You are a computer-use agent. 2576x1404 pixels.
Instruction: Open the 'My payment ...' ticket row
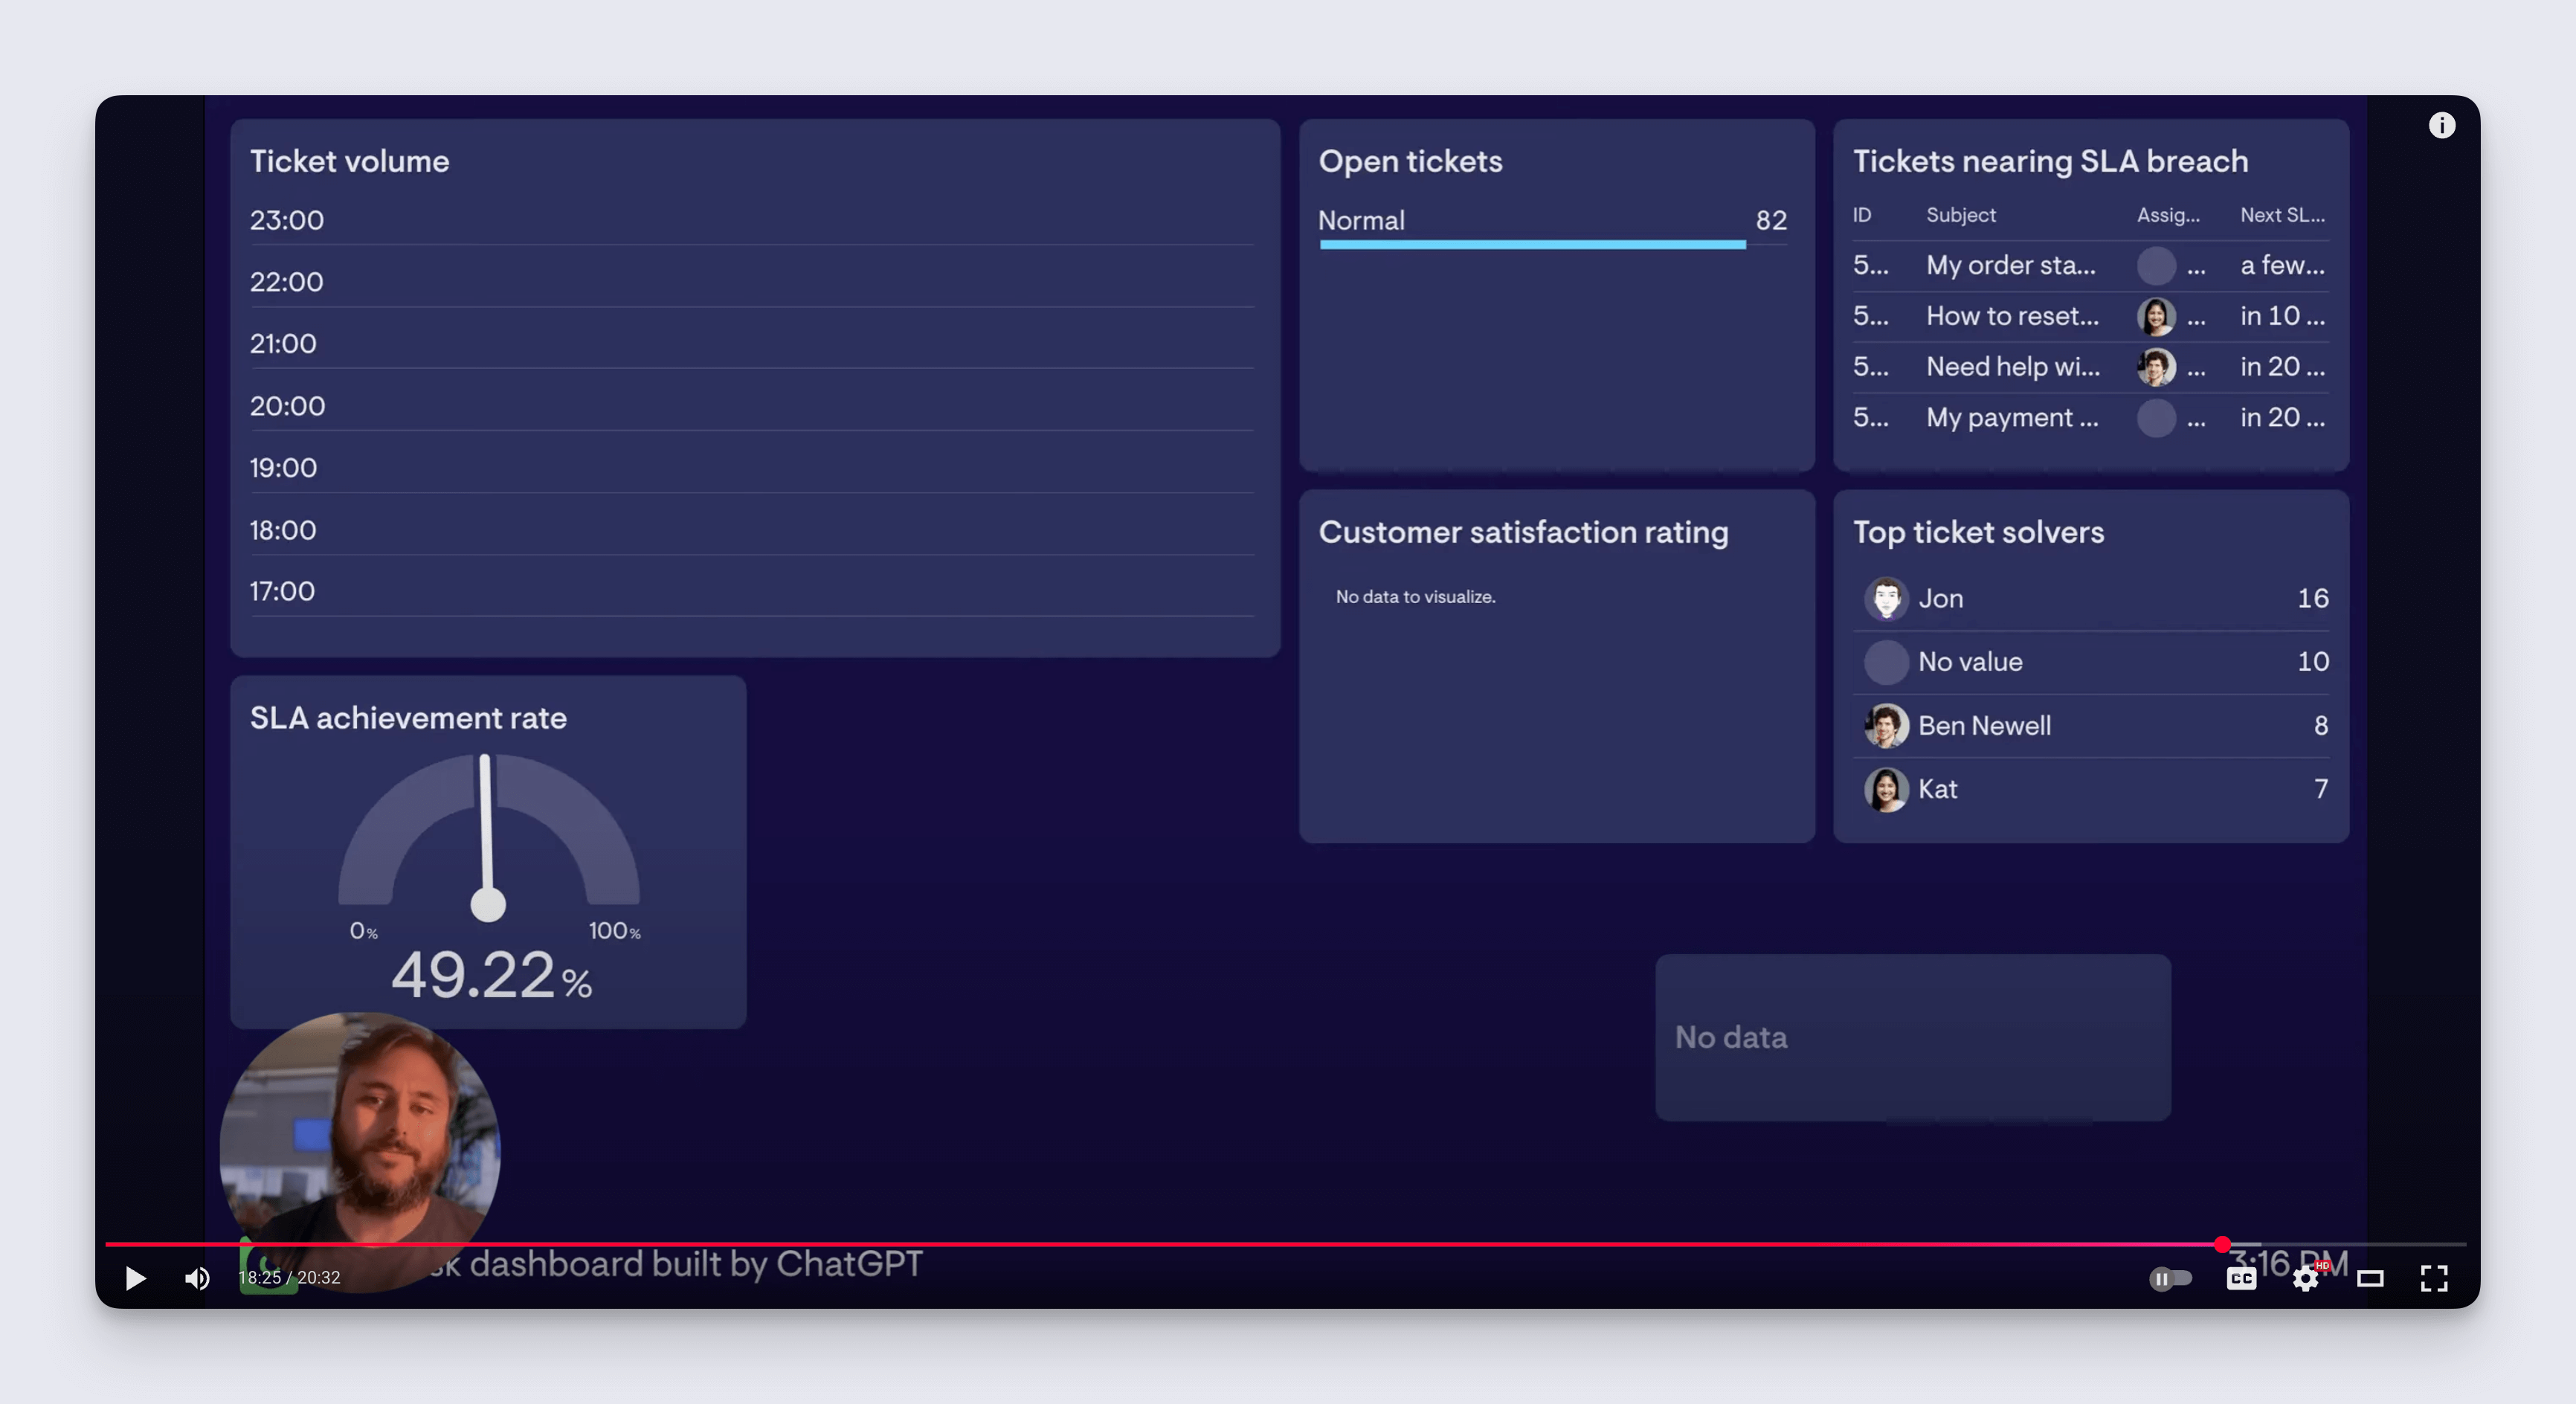[x=2090, y=417]
